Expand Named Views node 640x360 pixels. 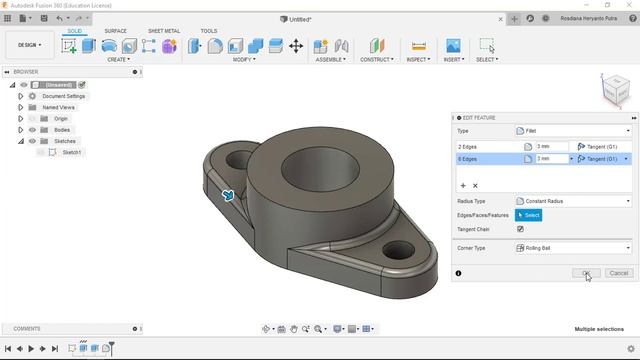(20, 107)
